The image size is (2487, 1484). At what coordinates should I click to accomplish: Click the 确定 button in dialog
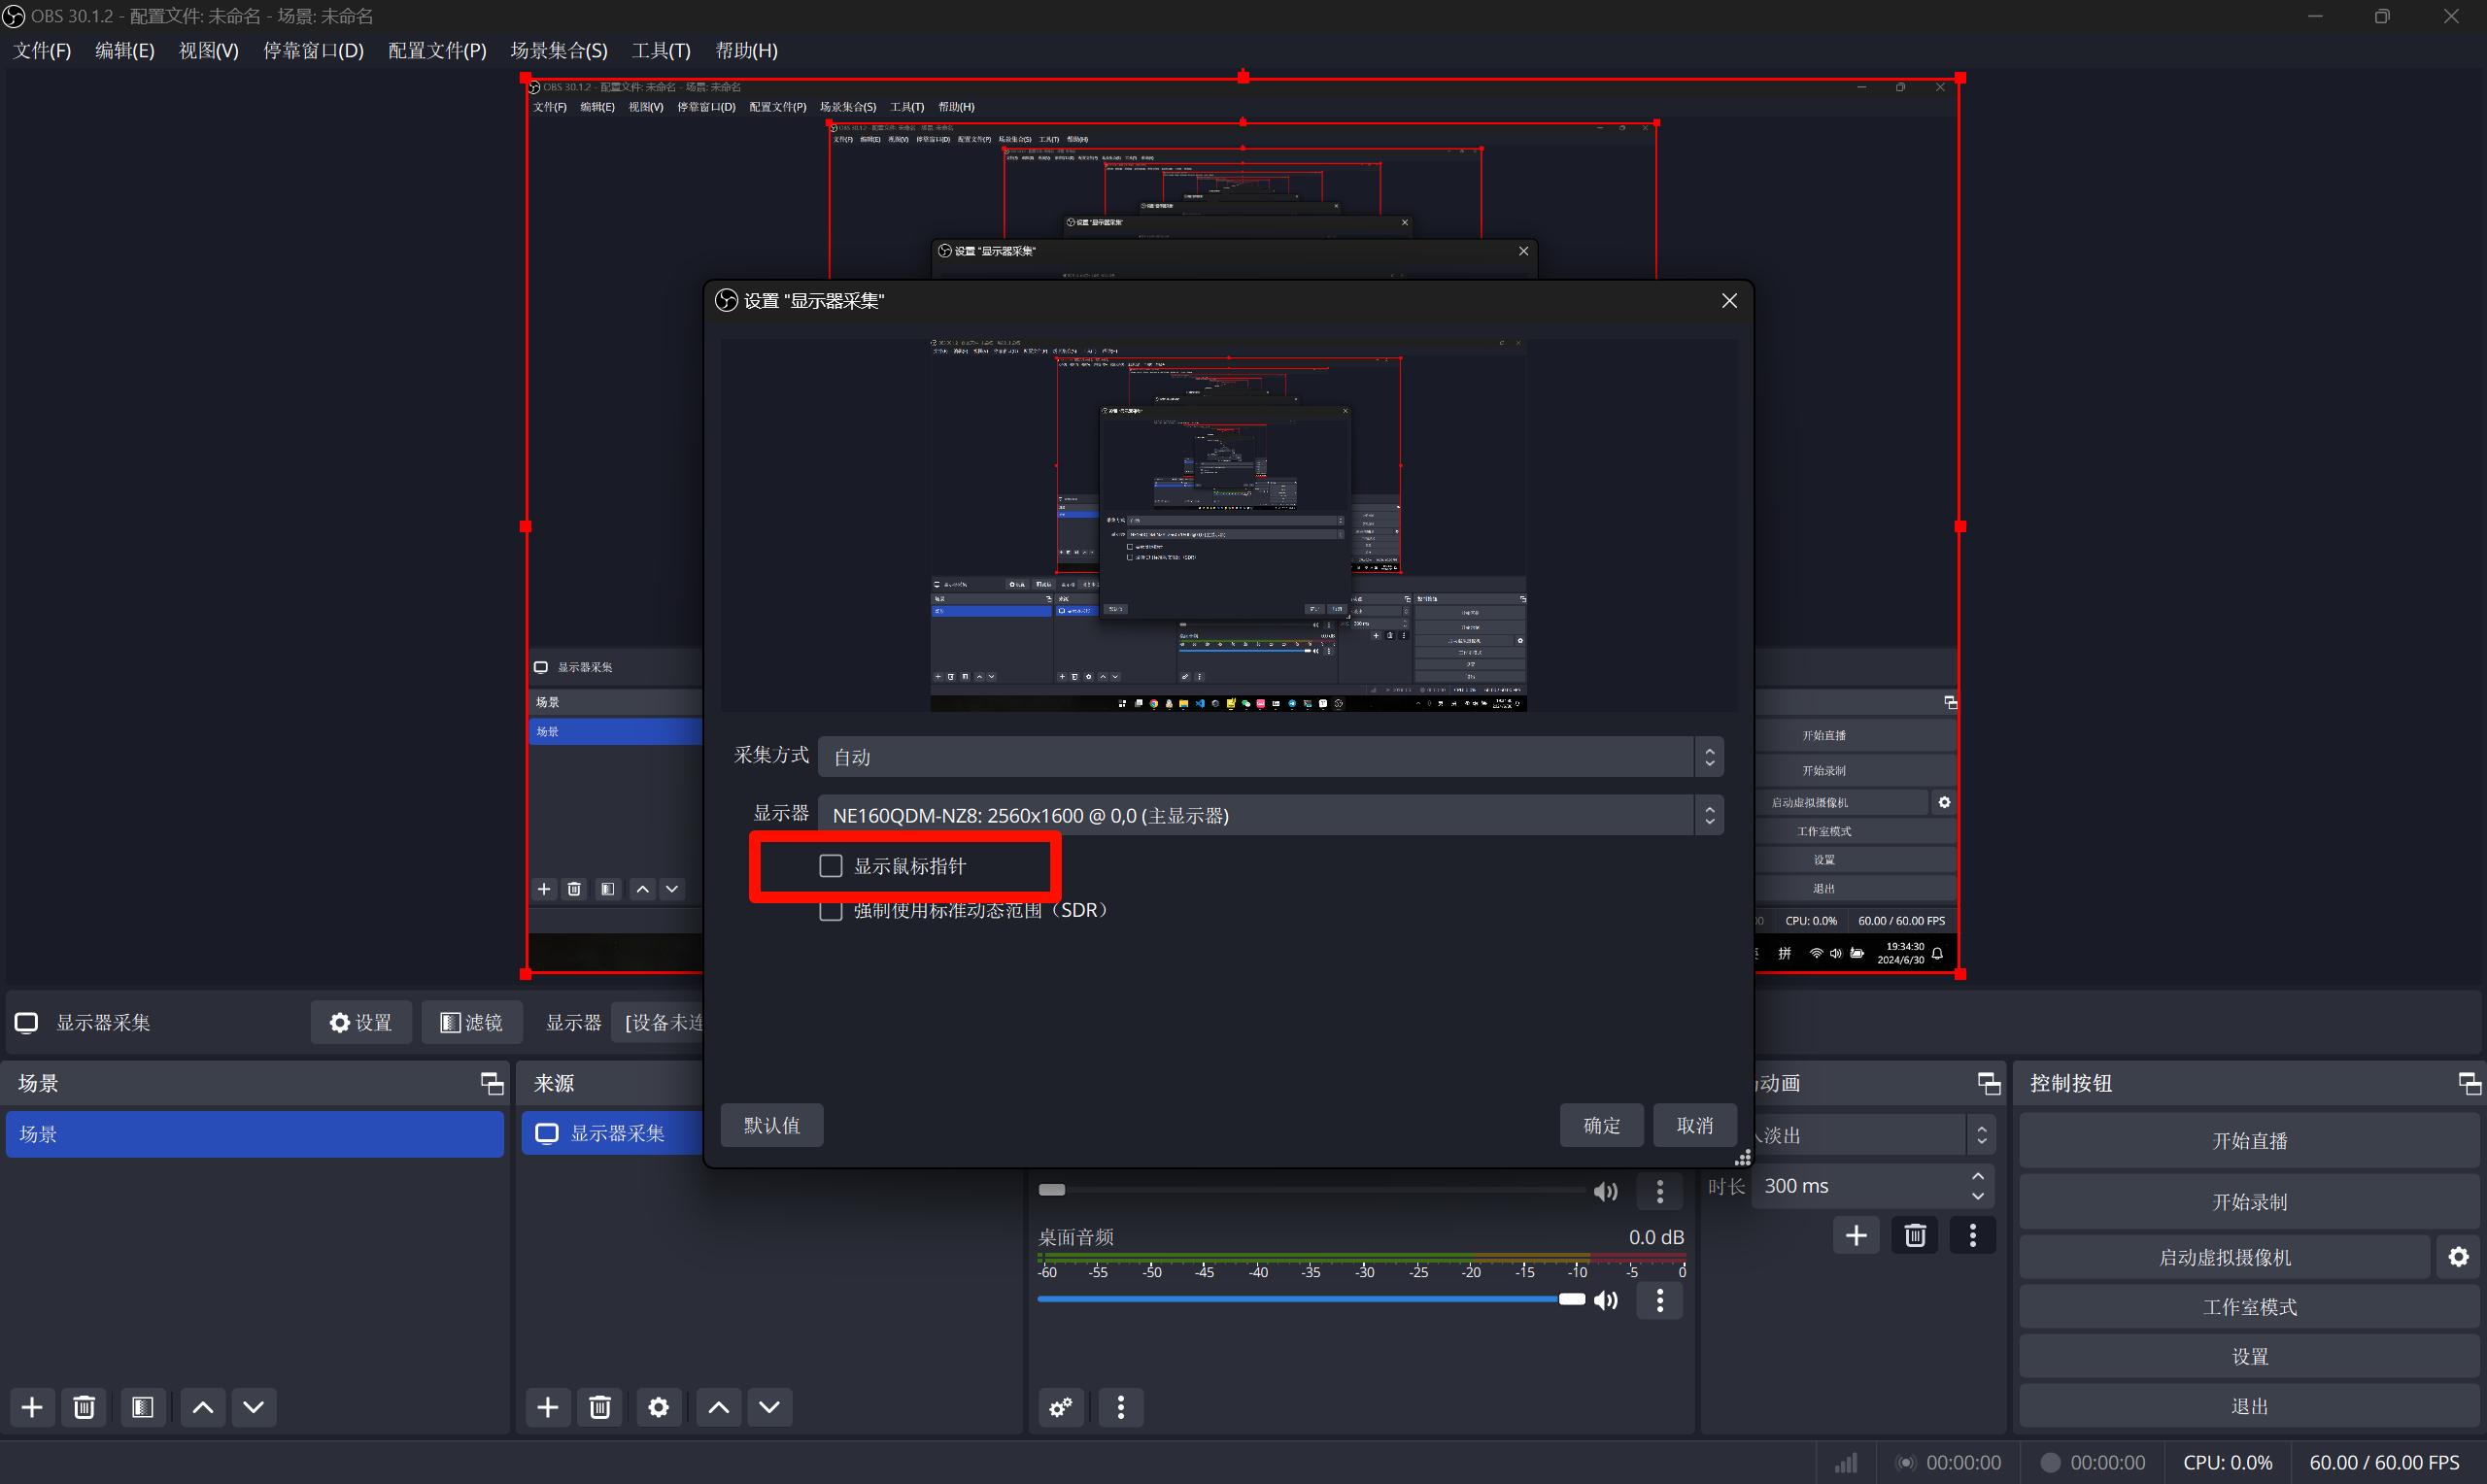pyautogui.click(x=1601, y=1125)
